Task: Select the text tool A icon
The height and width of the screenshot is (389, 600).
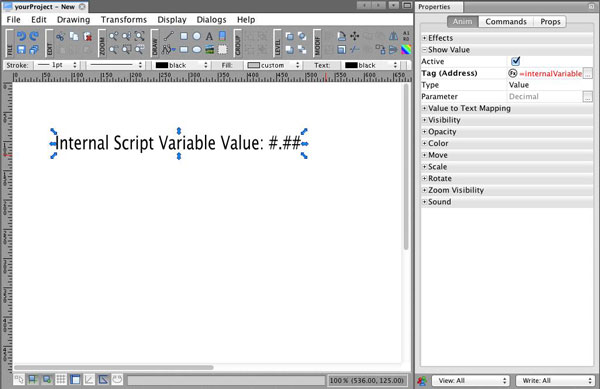Action: [x=209, y=36]
